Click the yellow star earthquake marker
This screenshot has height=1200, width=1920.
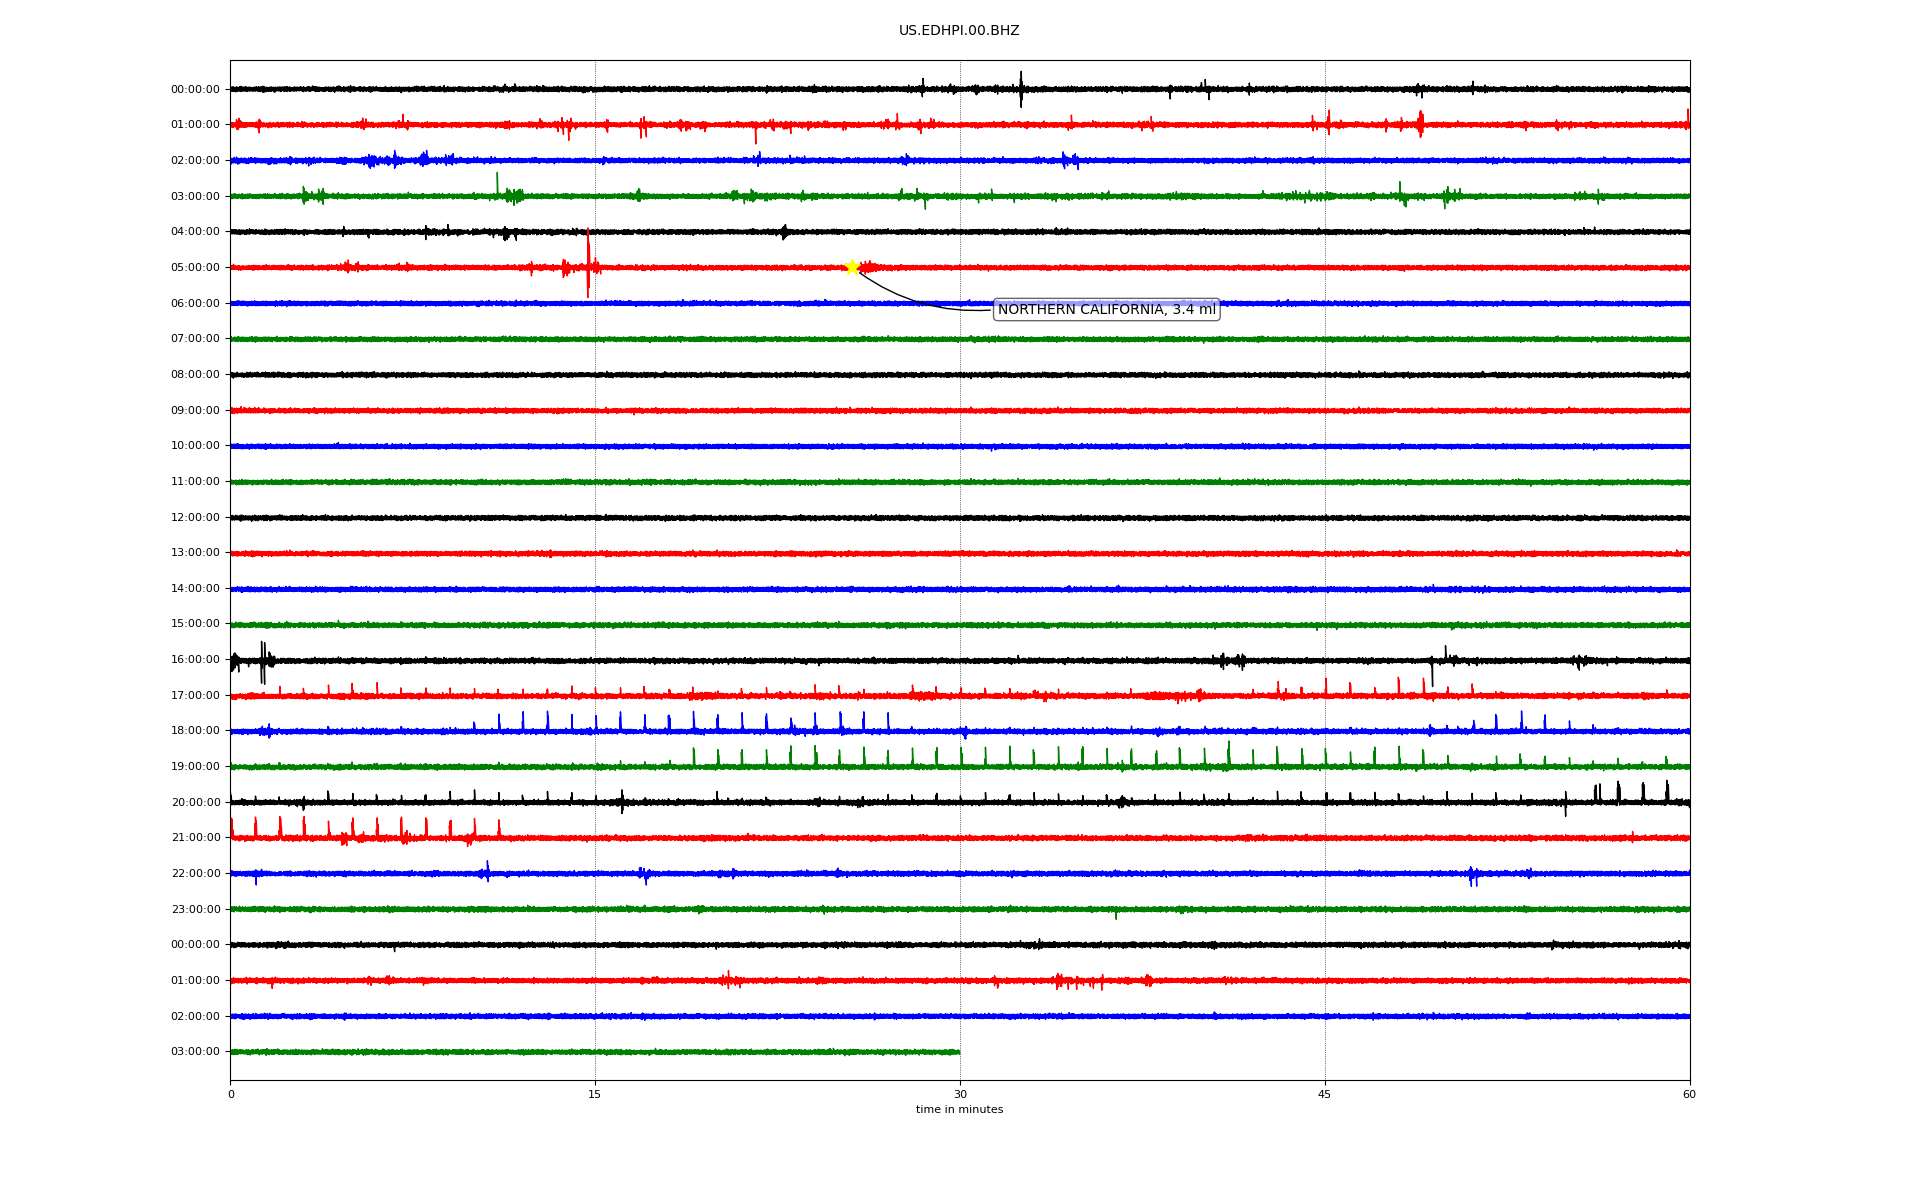click(852, 267)
